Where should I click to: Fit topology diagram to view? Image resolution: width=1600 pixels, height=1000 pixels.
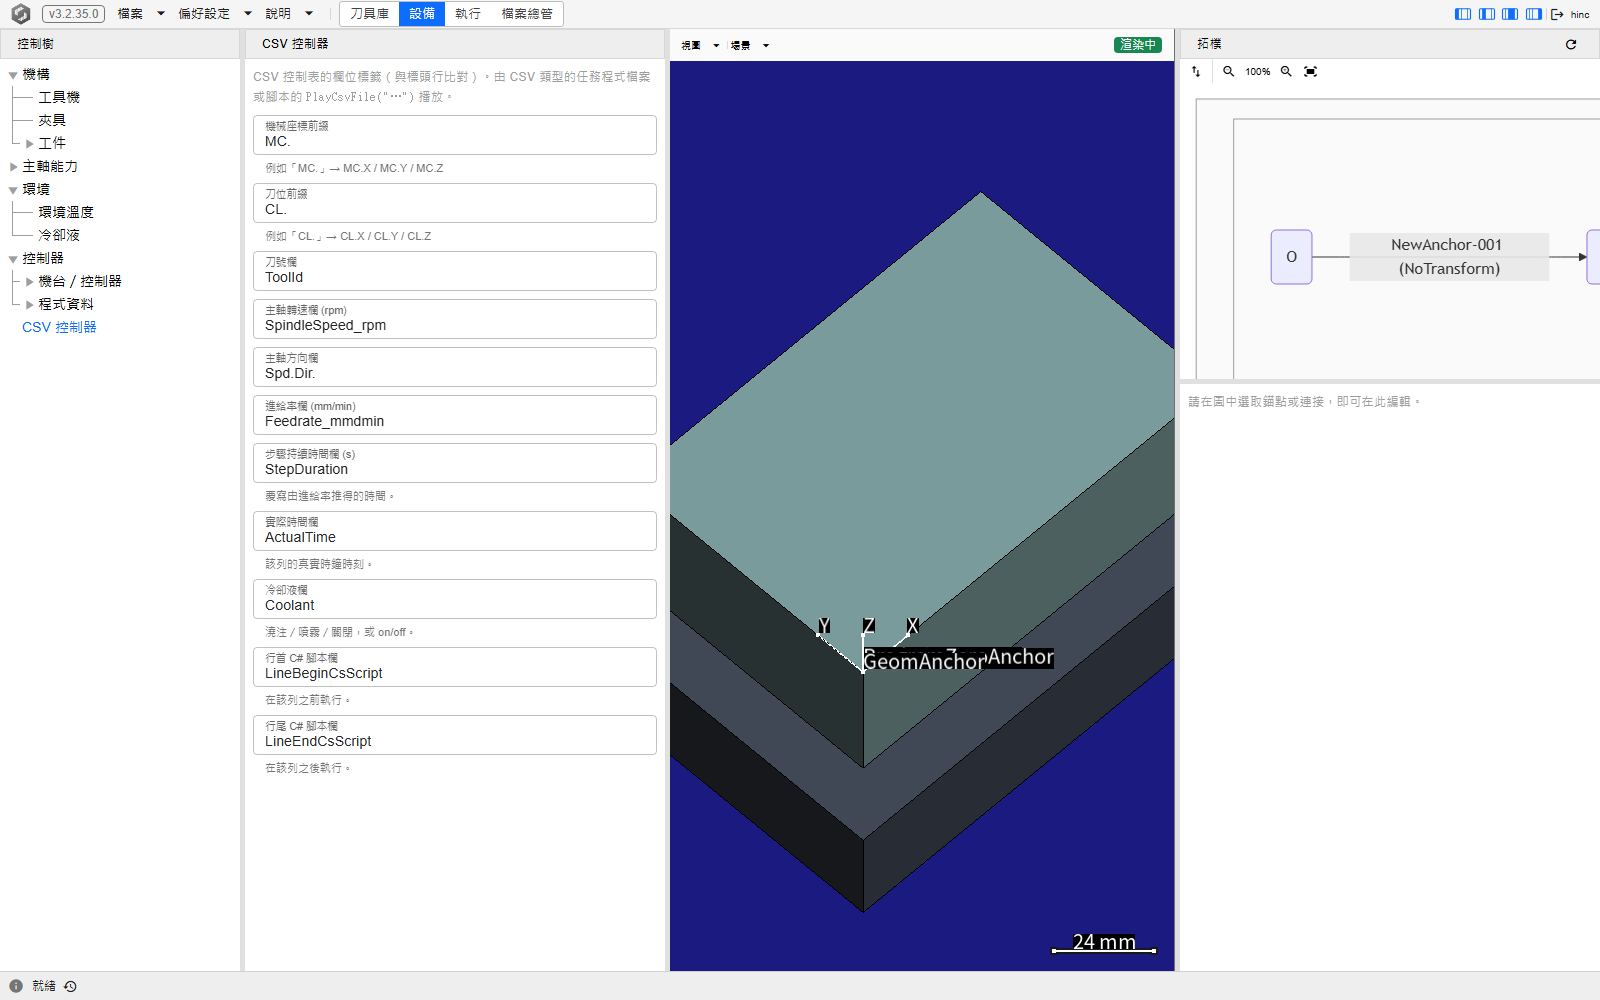click(1311, 72)
